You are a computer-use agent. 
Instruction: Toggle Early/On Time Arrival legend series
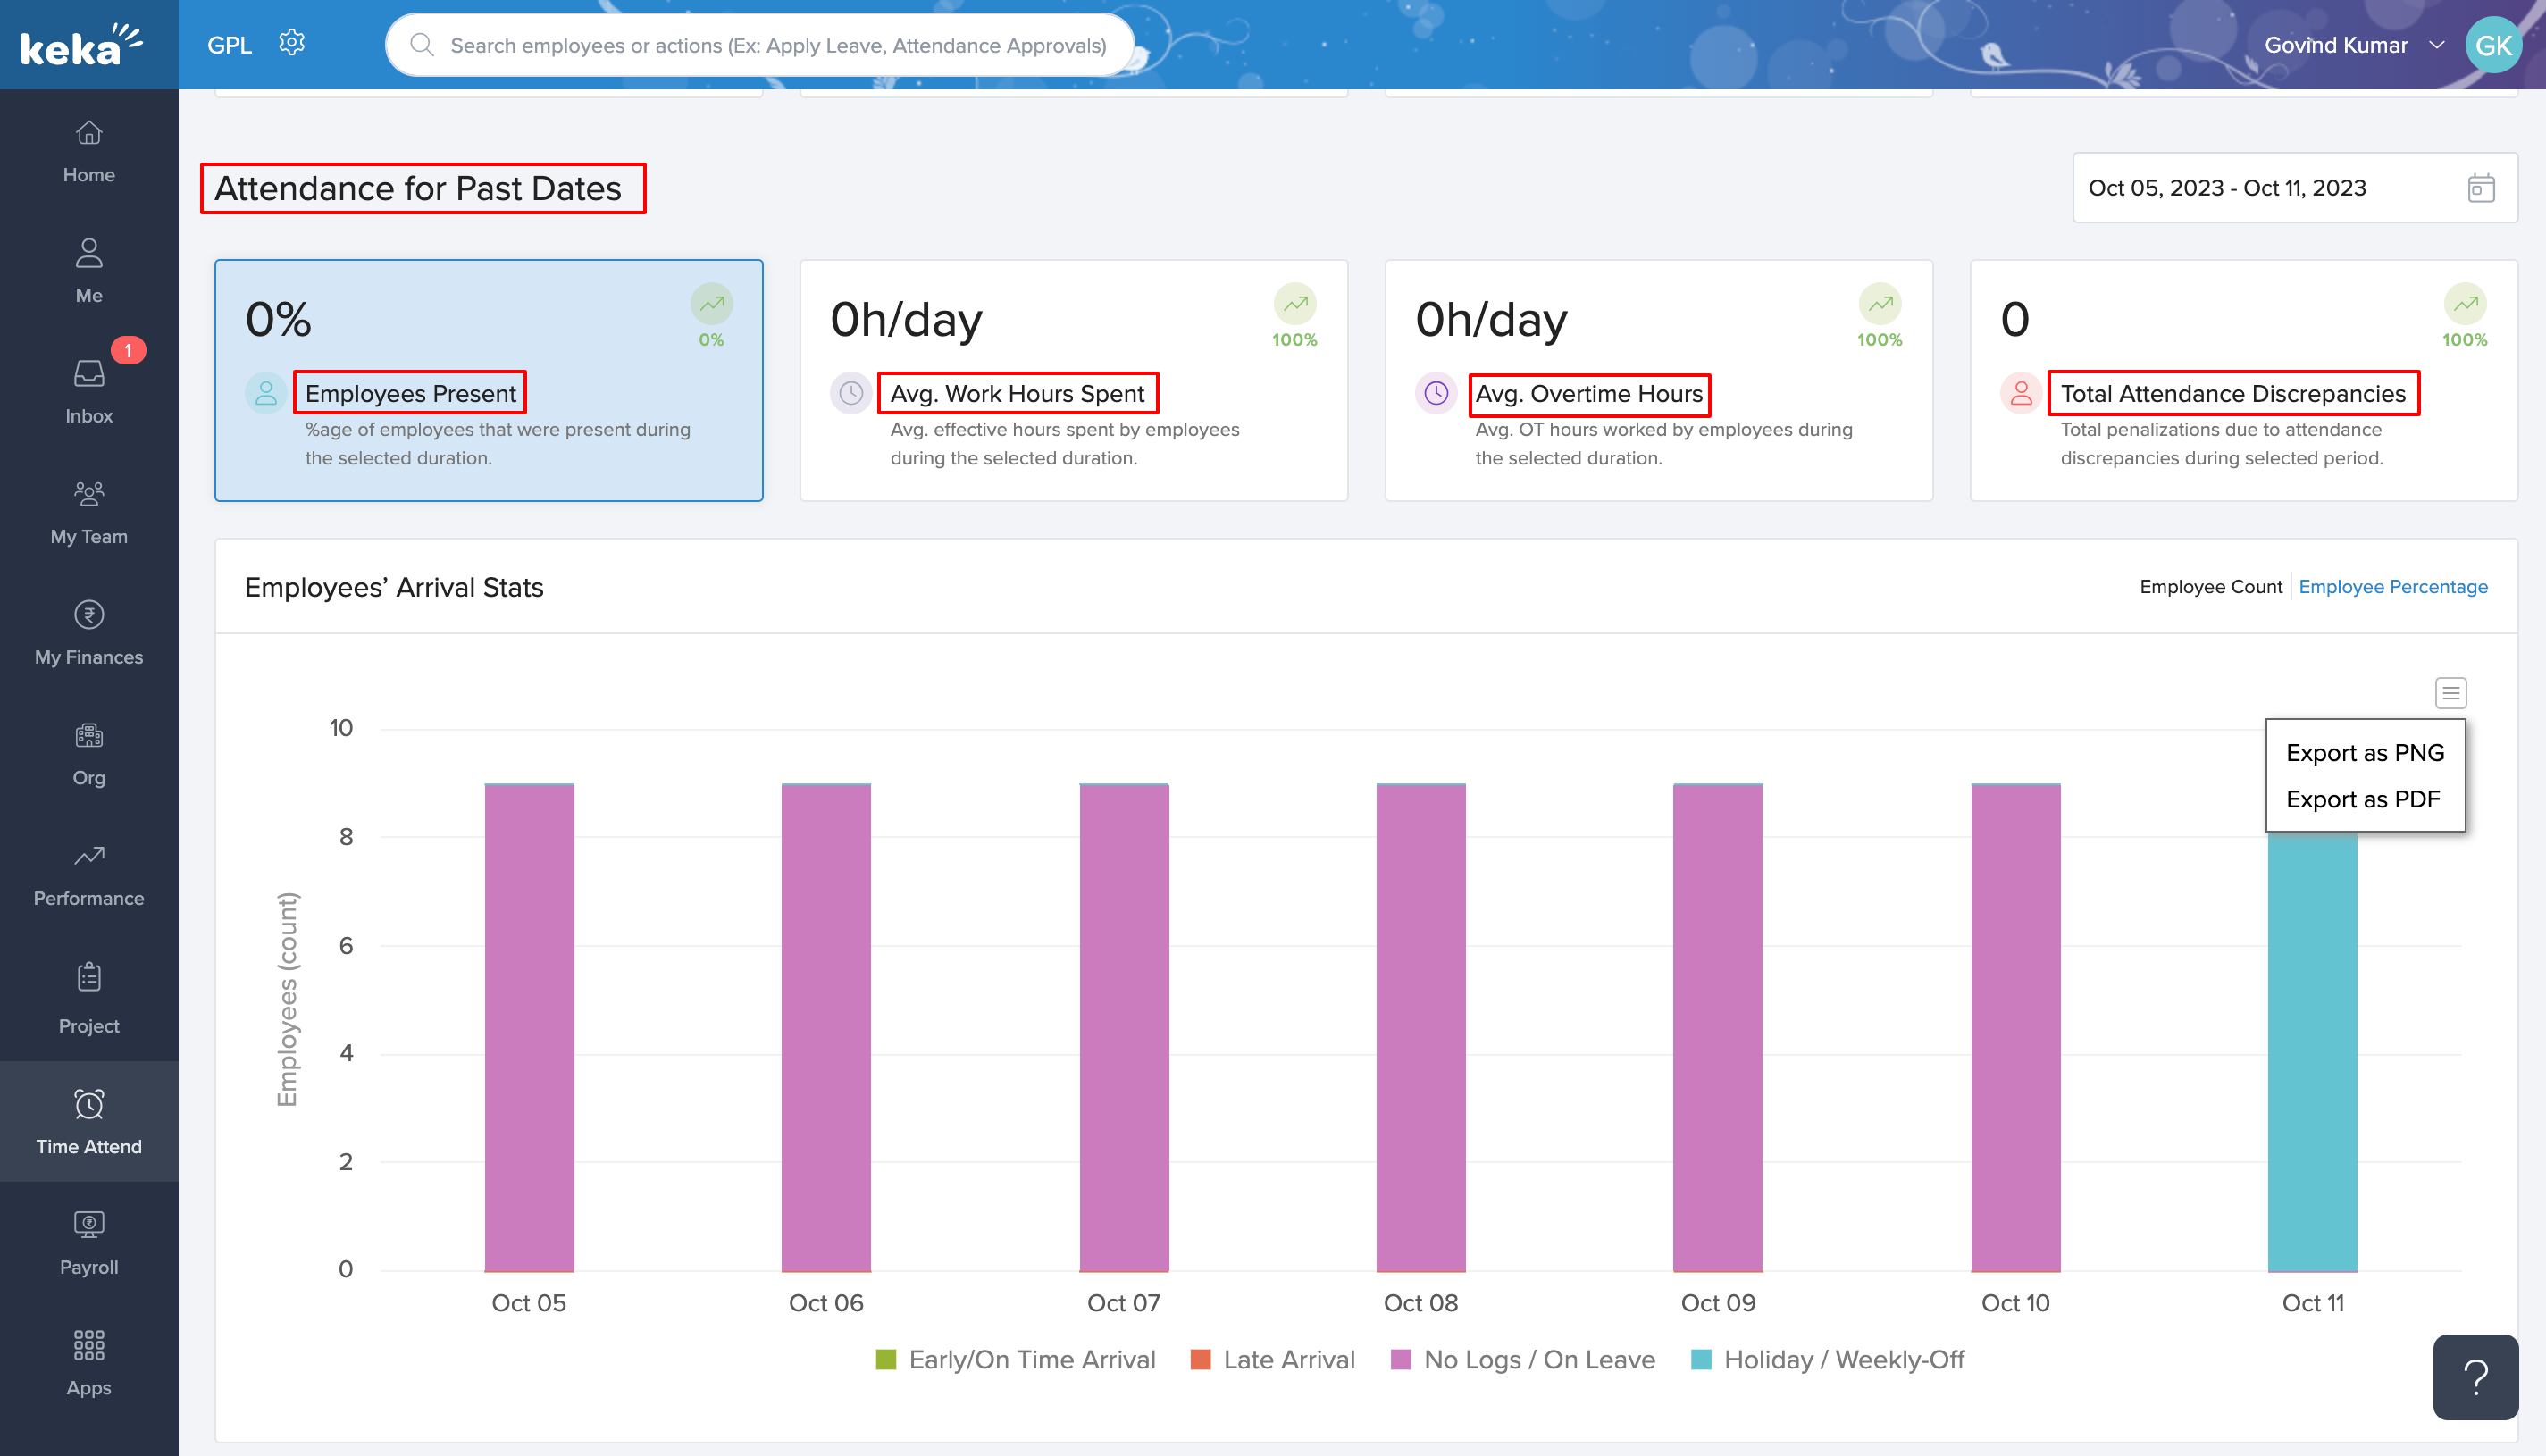(x=1016, y=1360)
